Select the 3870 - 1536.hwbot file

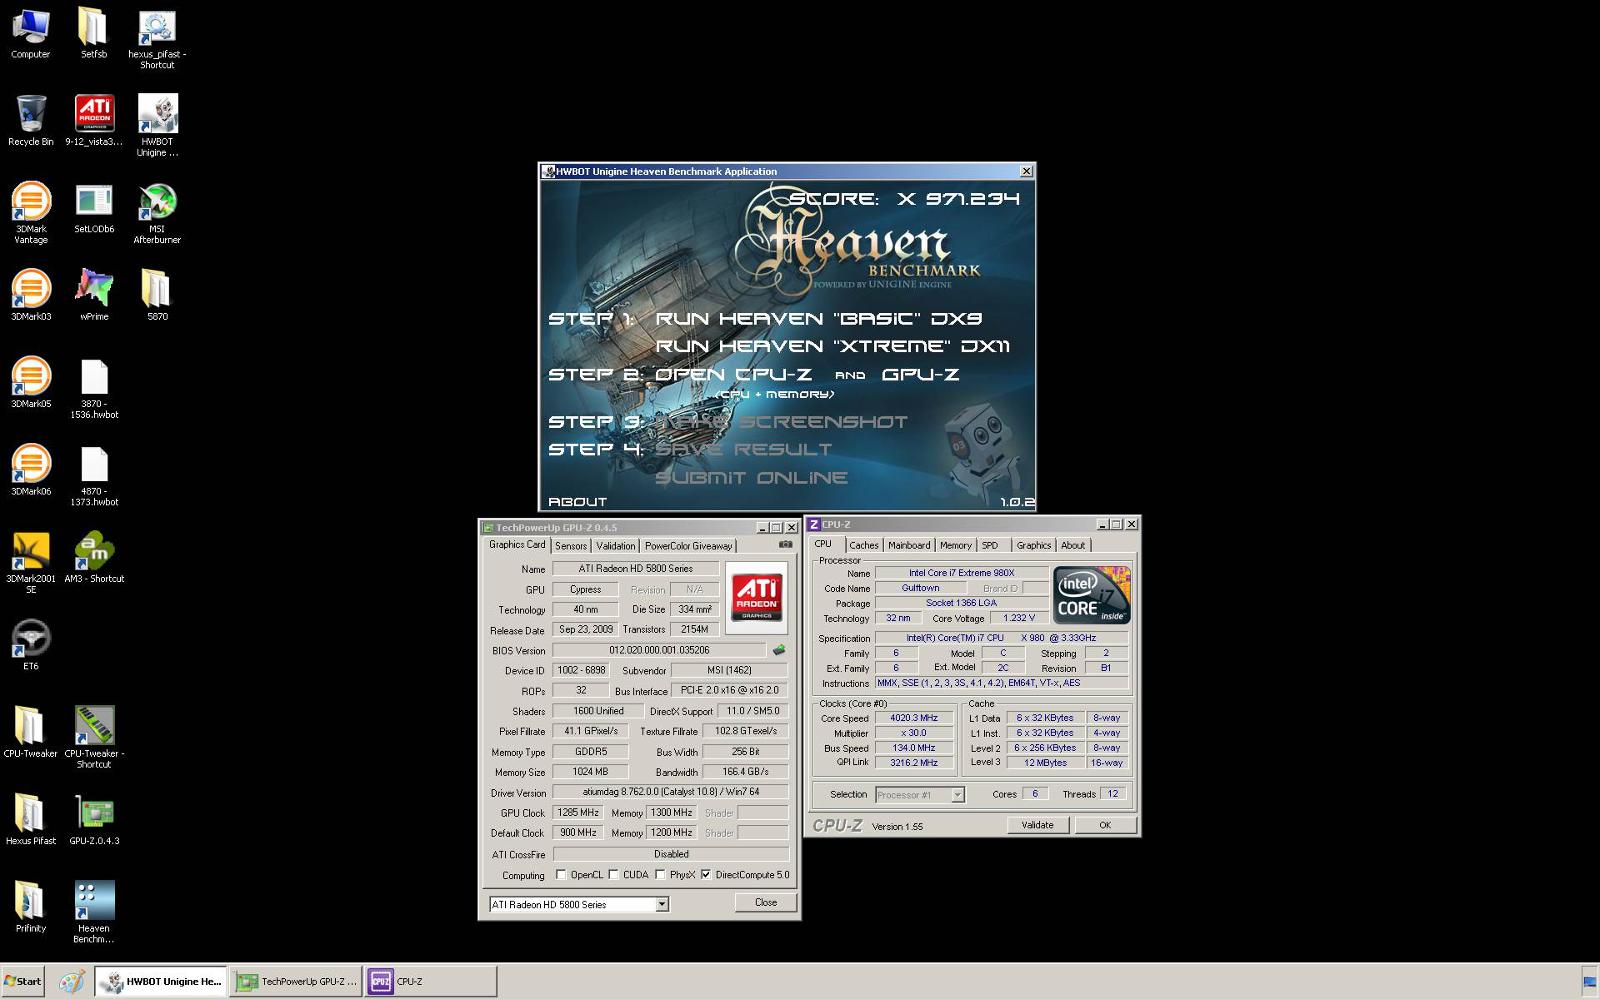click(x=94, y=388)
